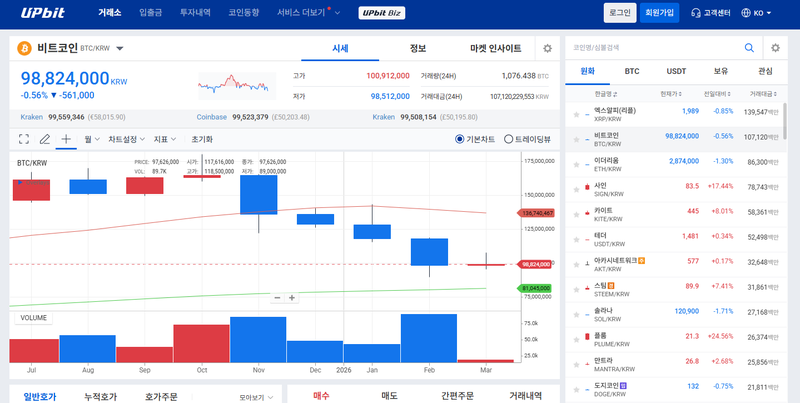Viewport: 800px width, 403px height.
Task: Select the pencil drawing tool
Action: [x=45, y=139]
